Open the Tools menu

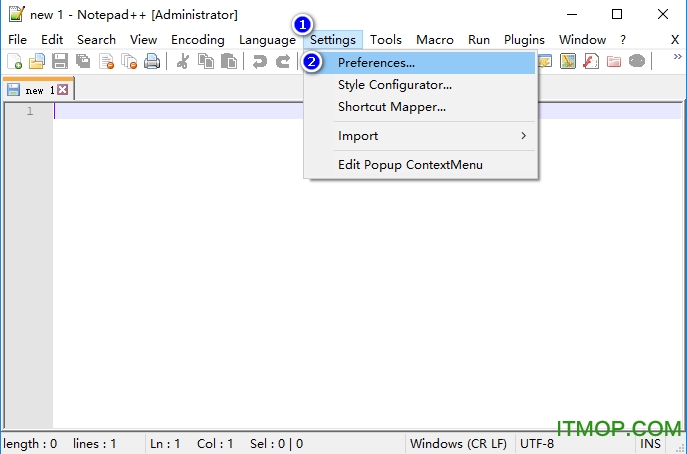[386, 40]
